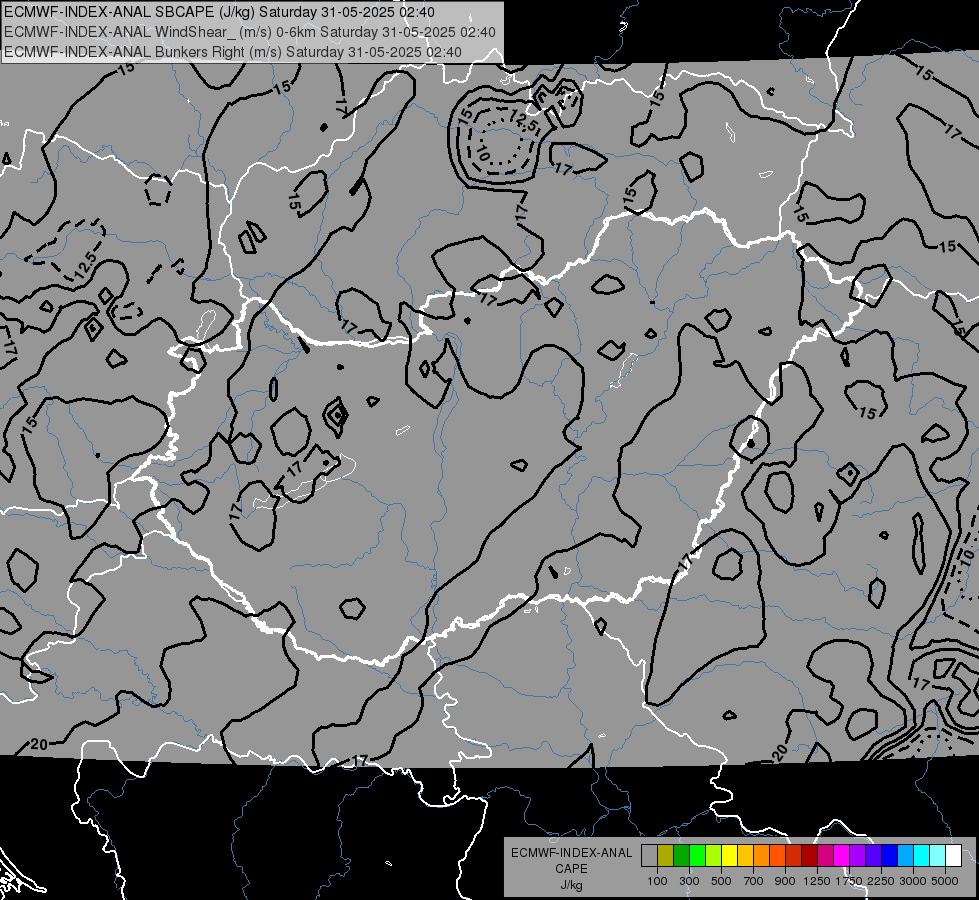Click the 700 legend tick label
Image resolution: width=979 pixels, height=900 pixels.
754,881
